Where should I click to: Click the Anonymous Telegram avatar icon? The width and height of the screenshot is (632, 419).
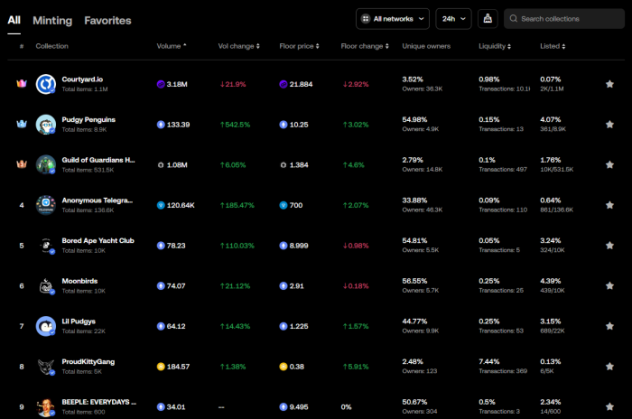pyautogui.click(x=46, y=205)
